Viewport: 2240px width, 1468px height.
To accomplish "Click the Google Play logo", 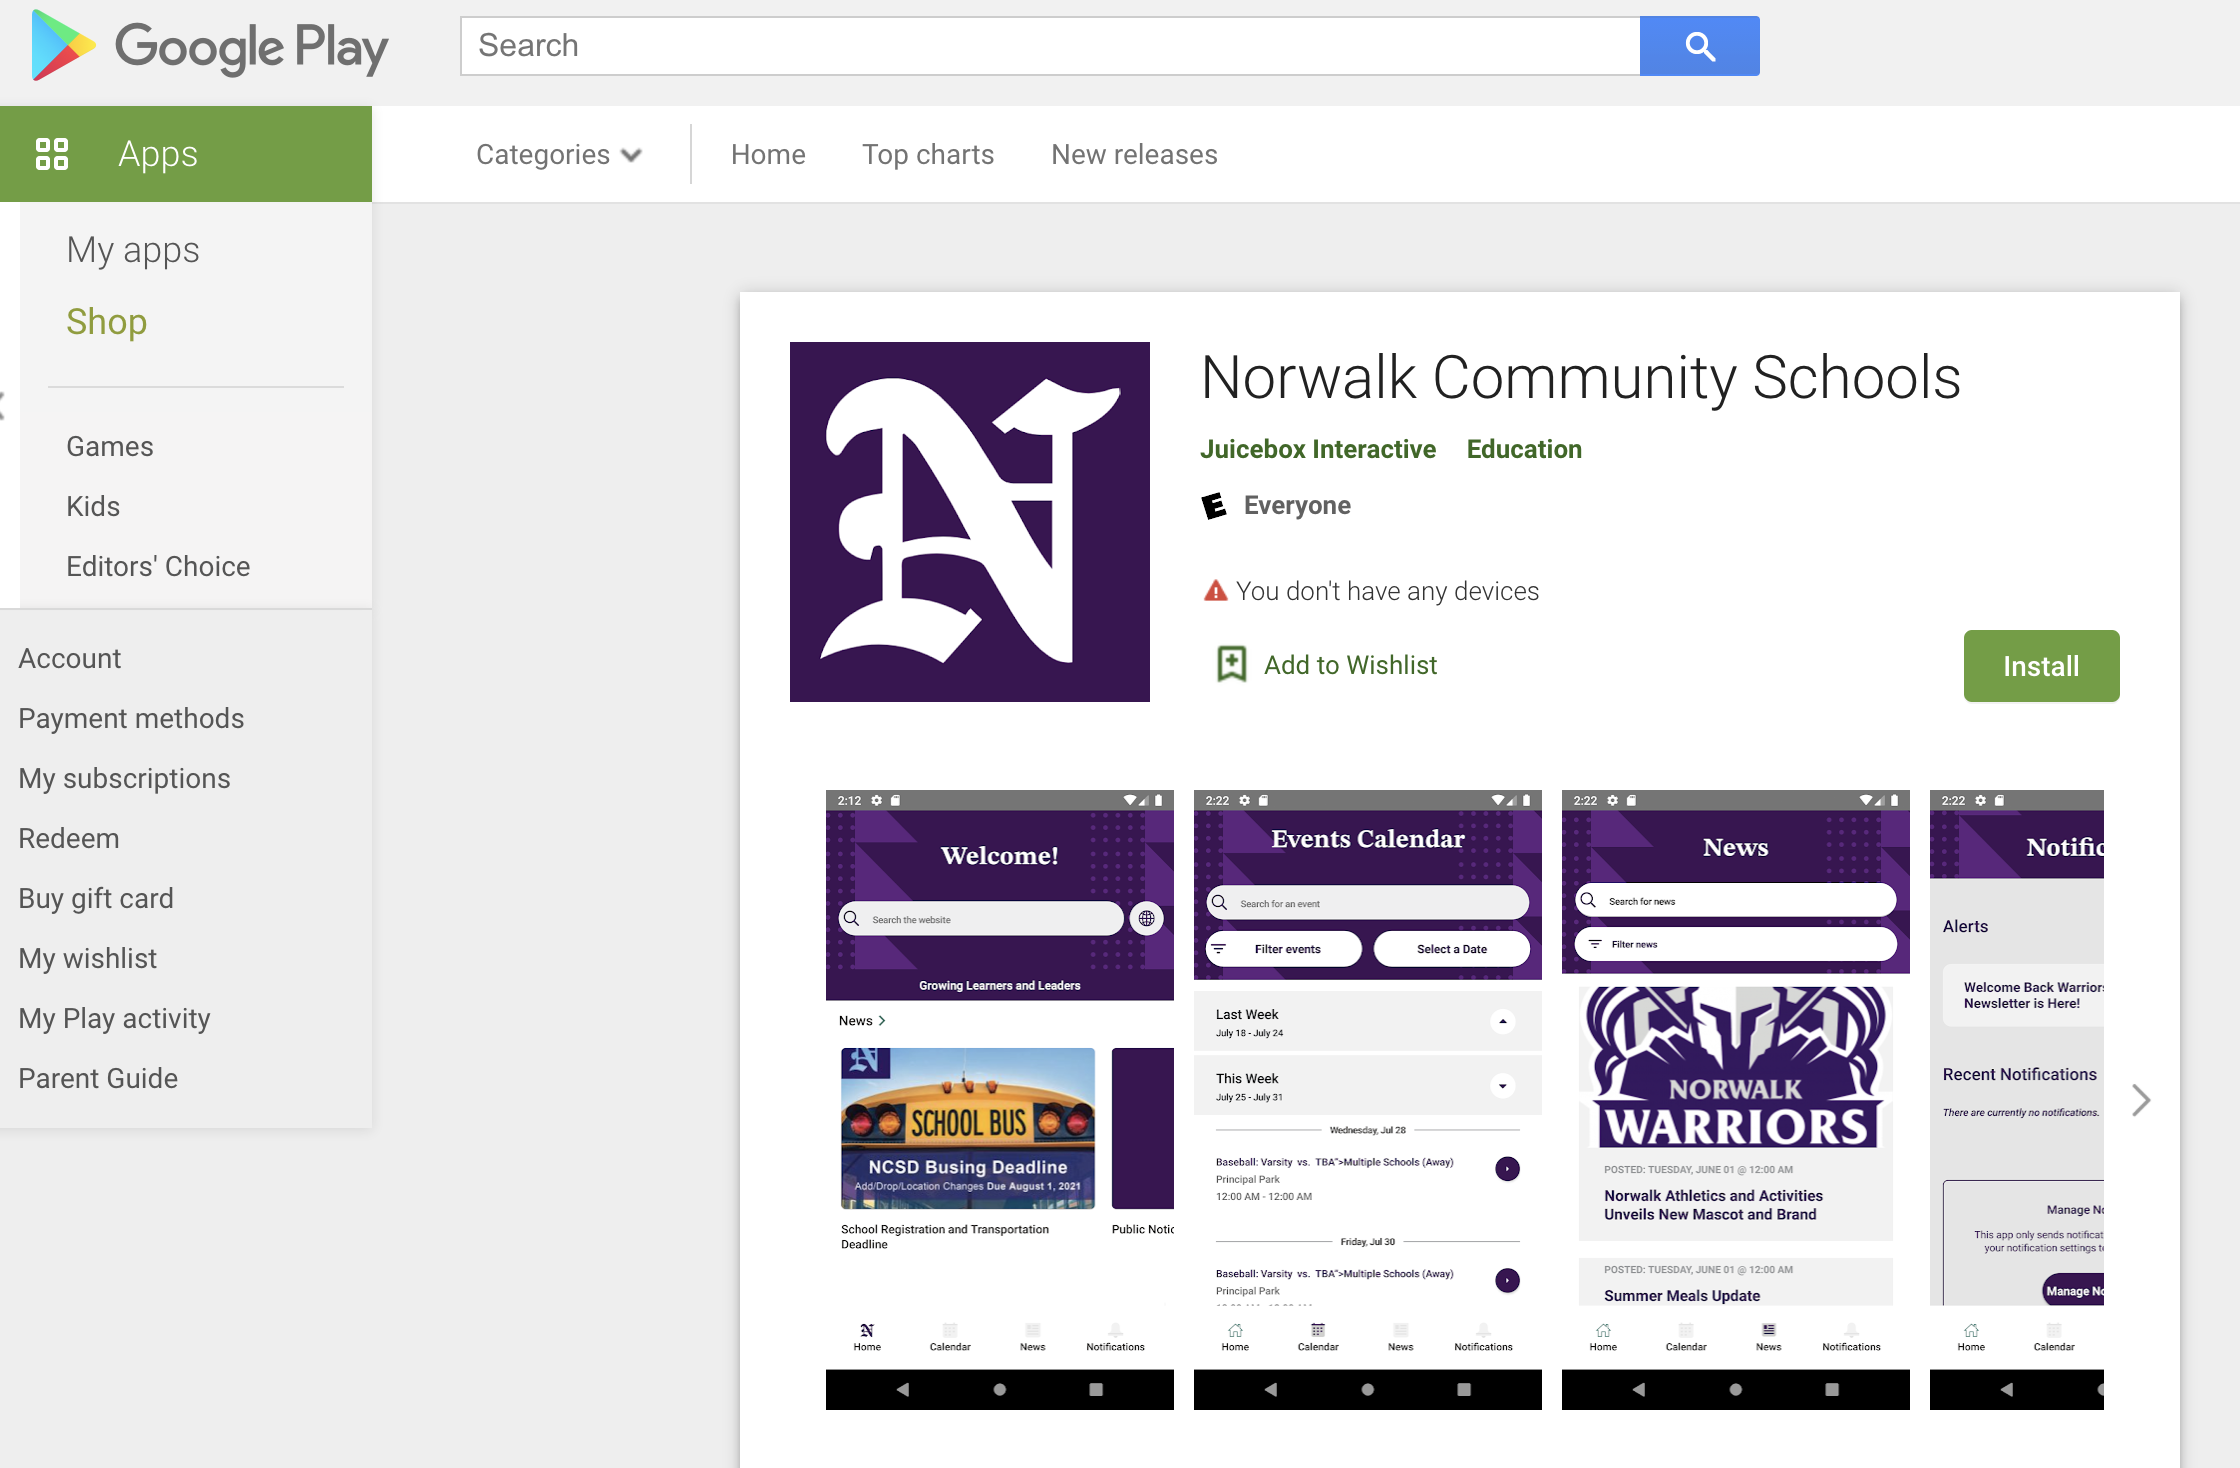I will (x=210, y=46).
